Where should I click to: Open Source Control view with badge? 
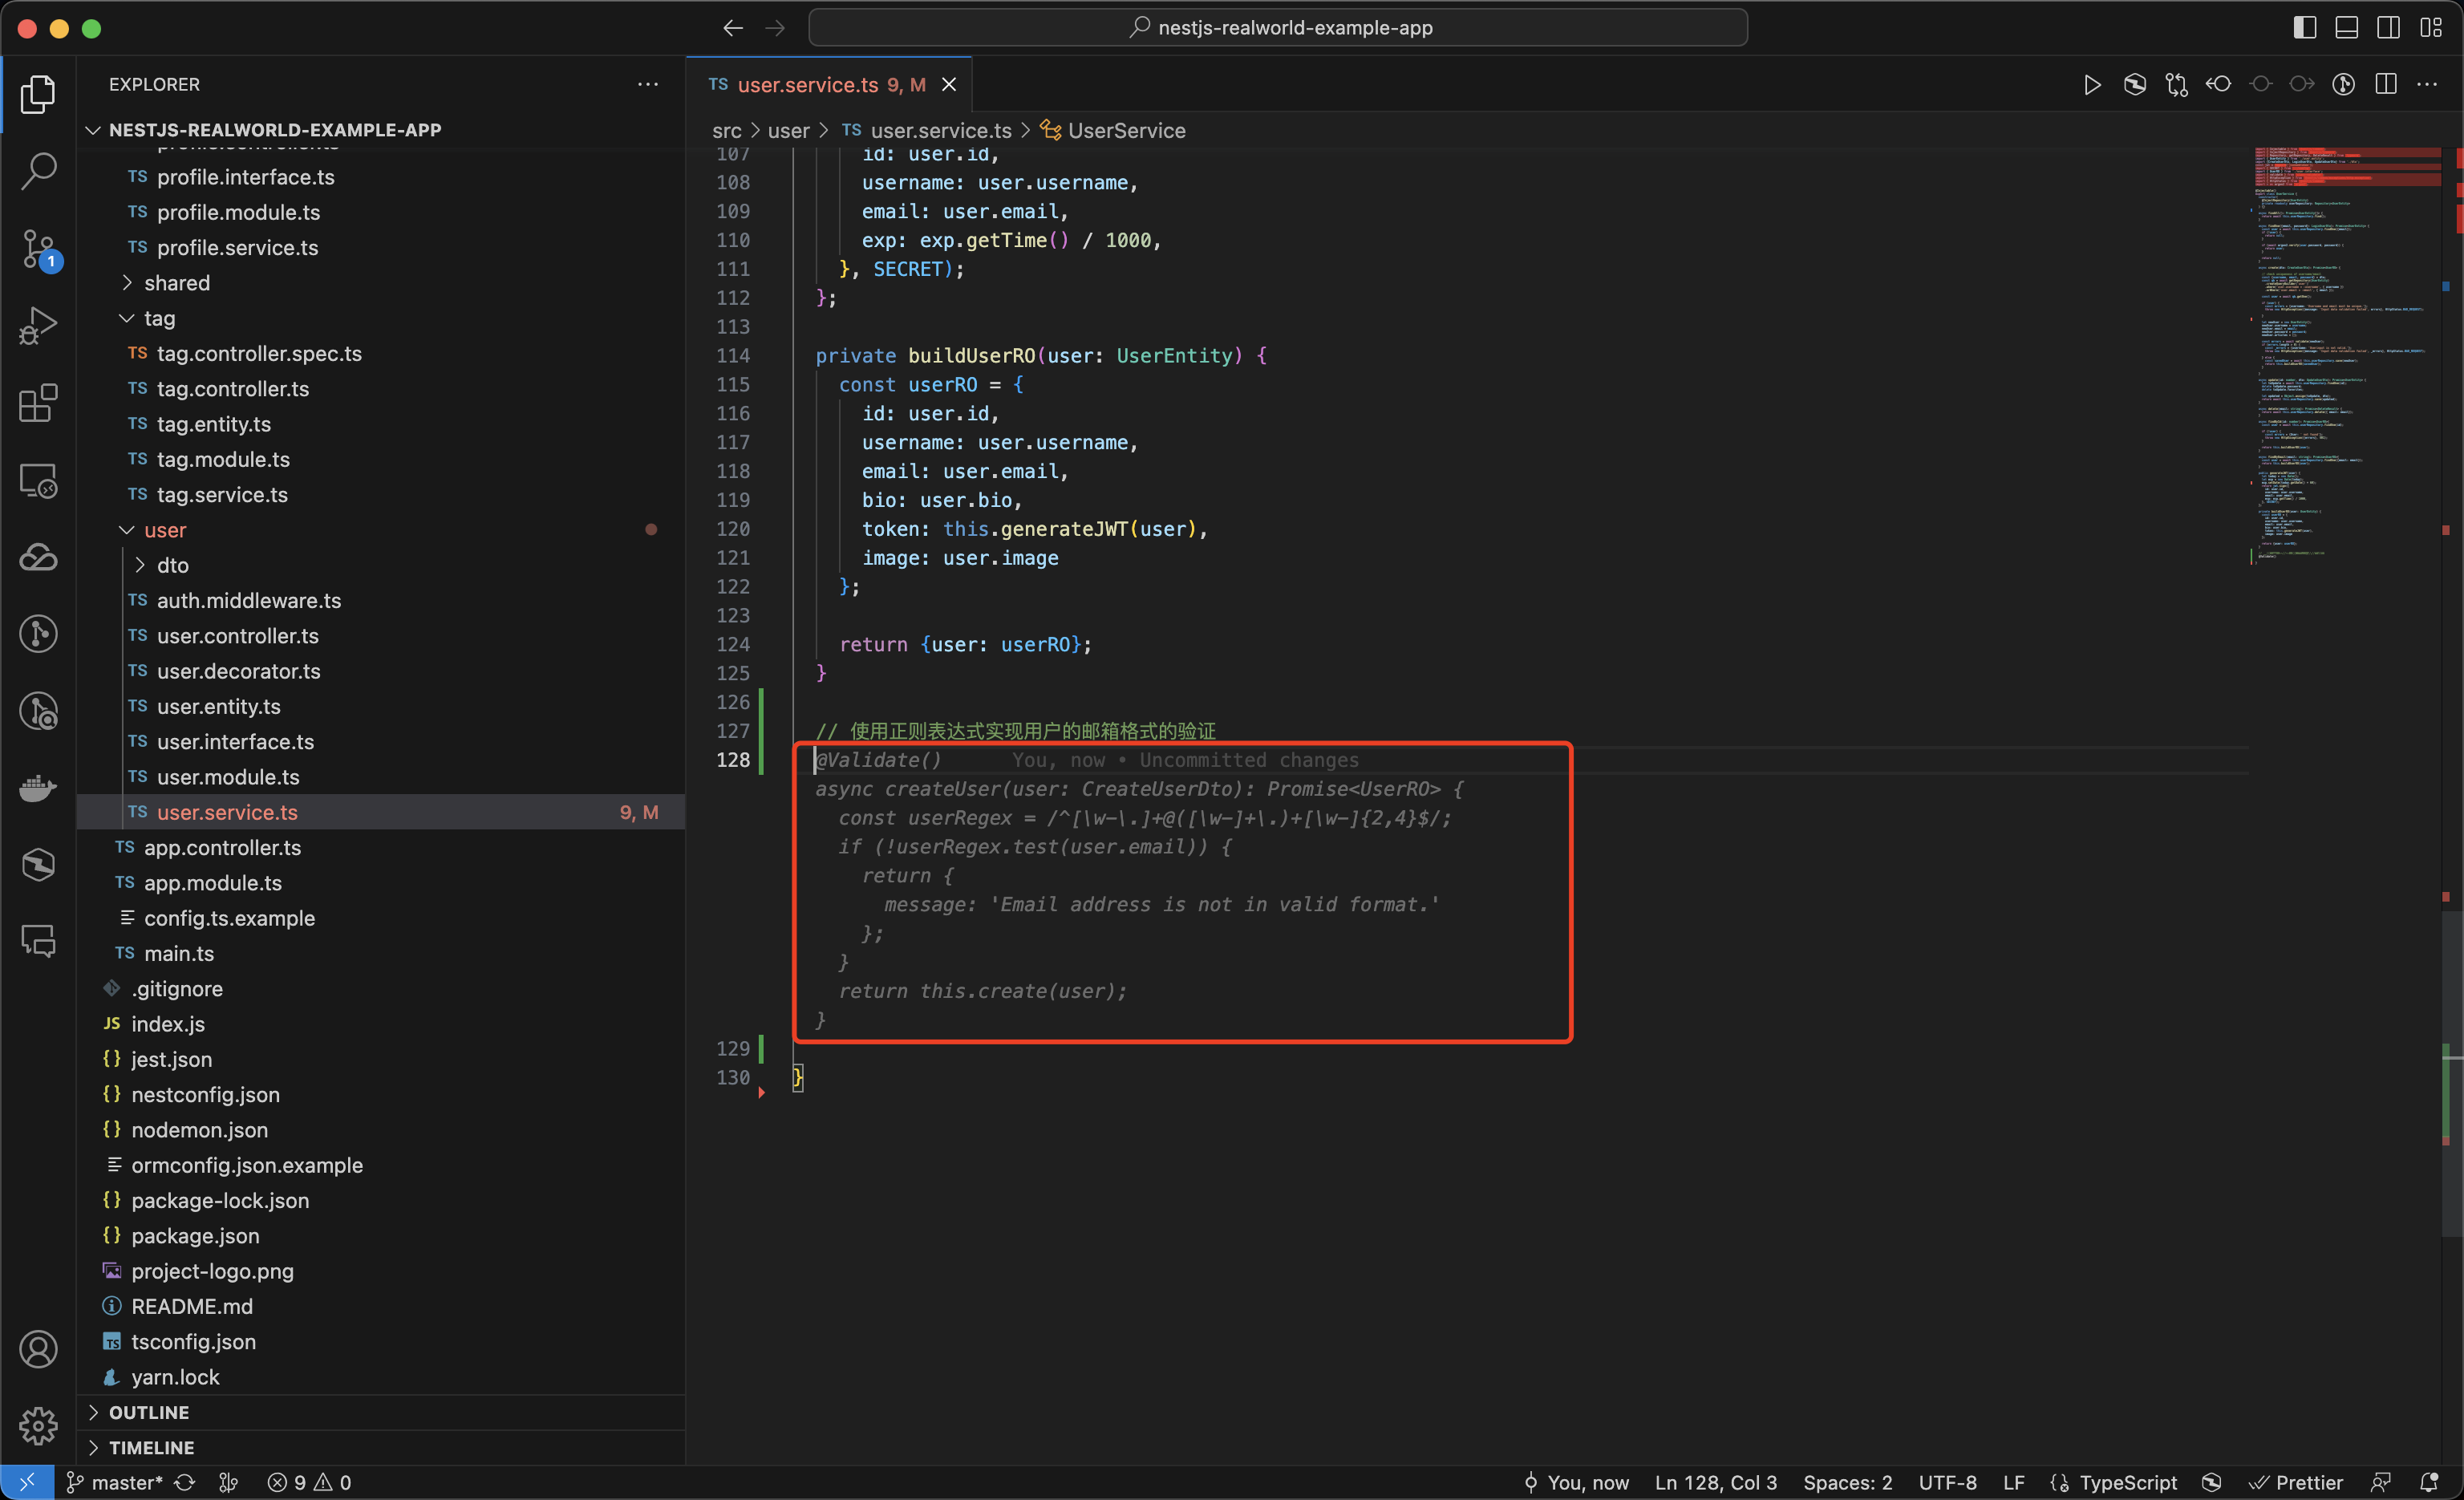38,249
